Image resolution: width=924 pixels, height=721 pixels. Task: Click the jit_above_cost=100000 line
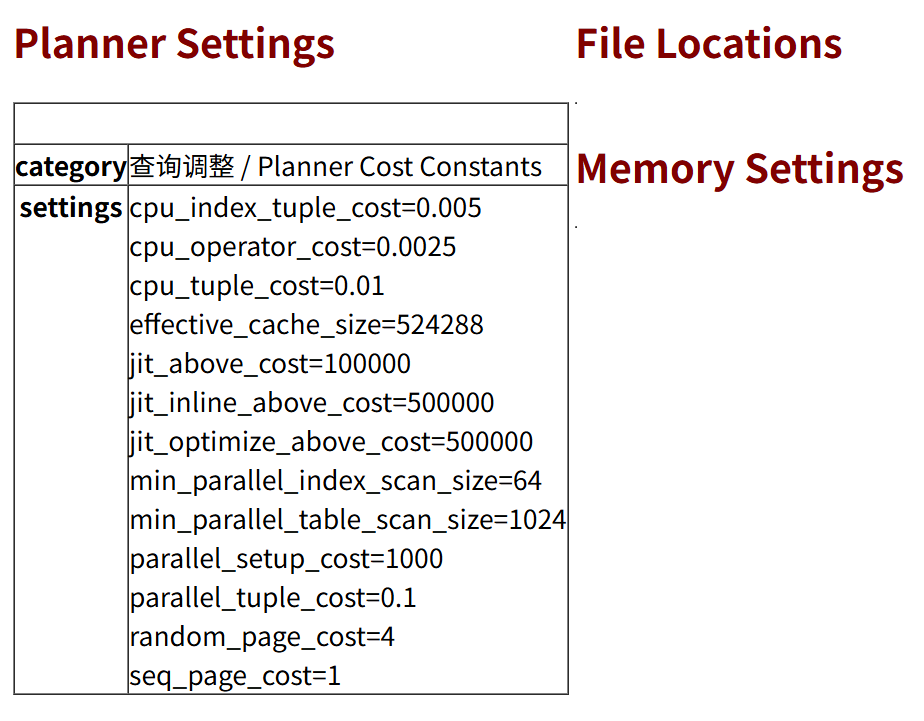pos(270,364)
